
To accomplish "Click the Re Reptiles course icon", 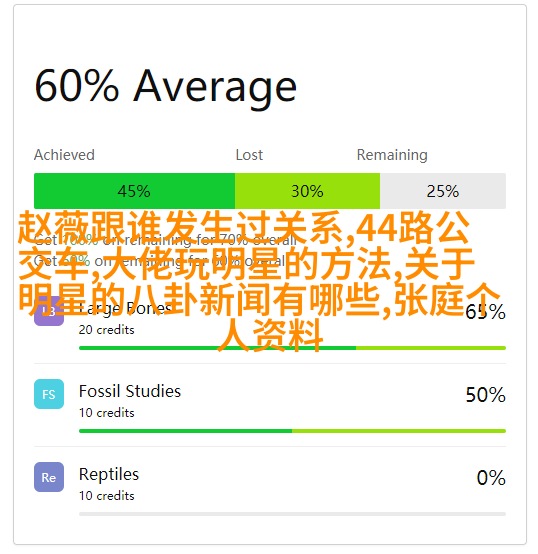I will coord(49,477).
